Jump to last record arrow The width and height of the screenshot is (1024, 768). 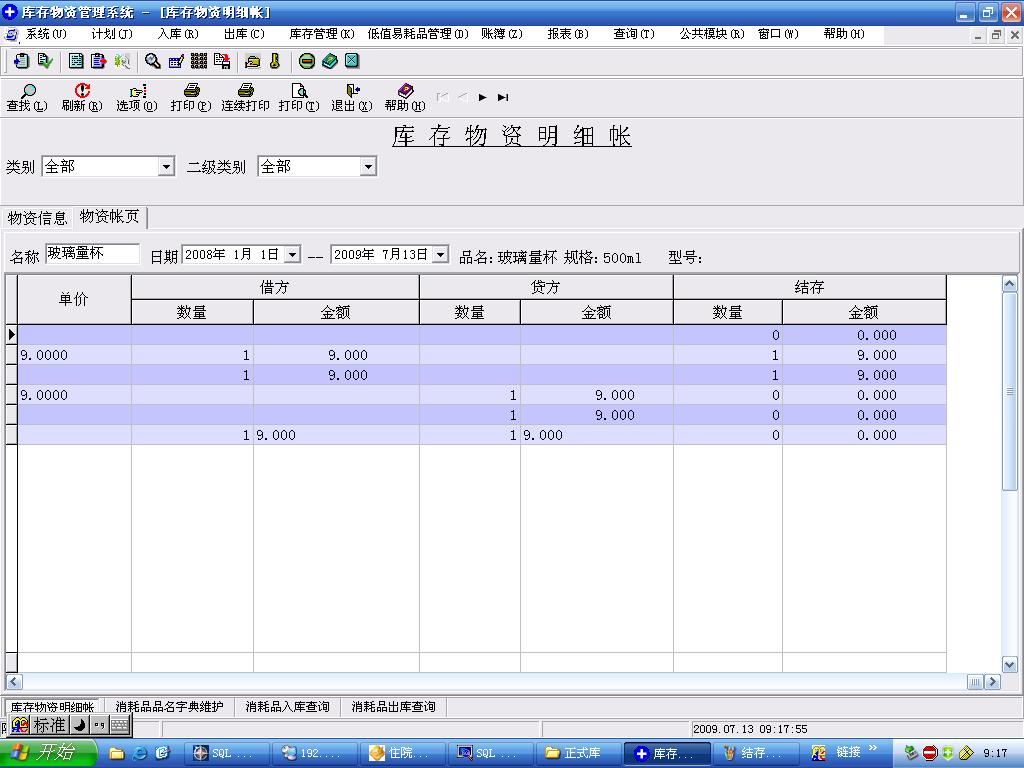click(503, 97)
